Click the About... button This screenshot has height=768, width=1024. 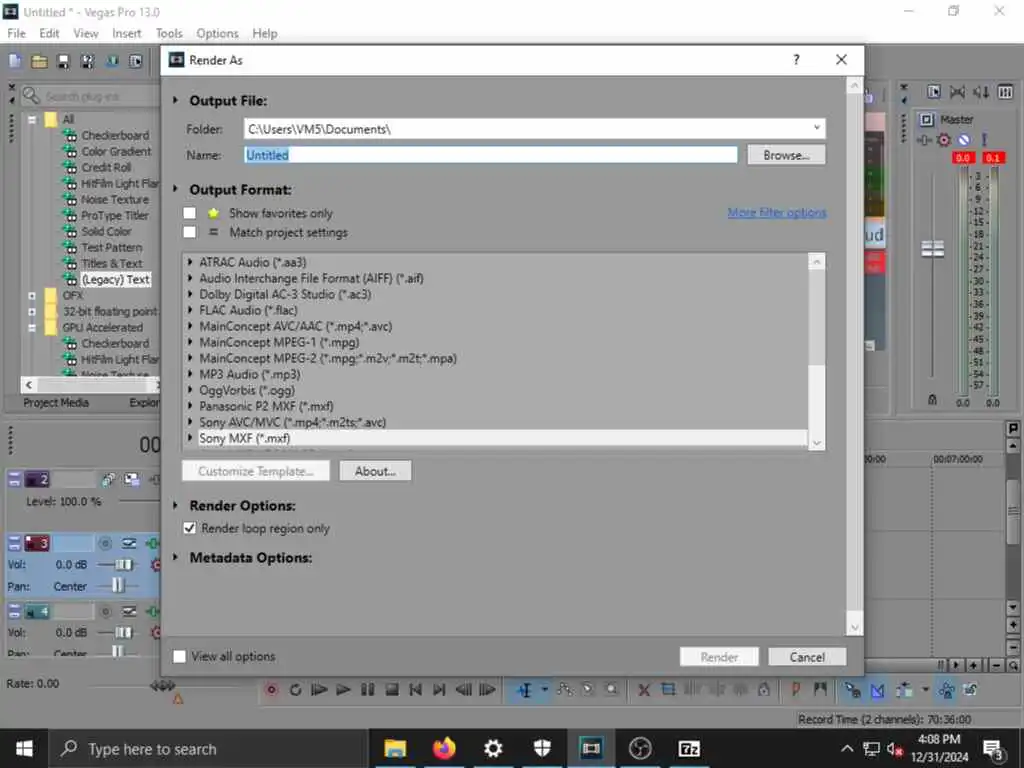(375, 471)
